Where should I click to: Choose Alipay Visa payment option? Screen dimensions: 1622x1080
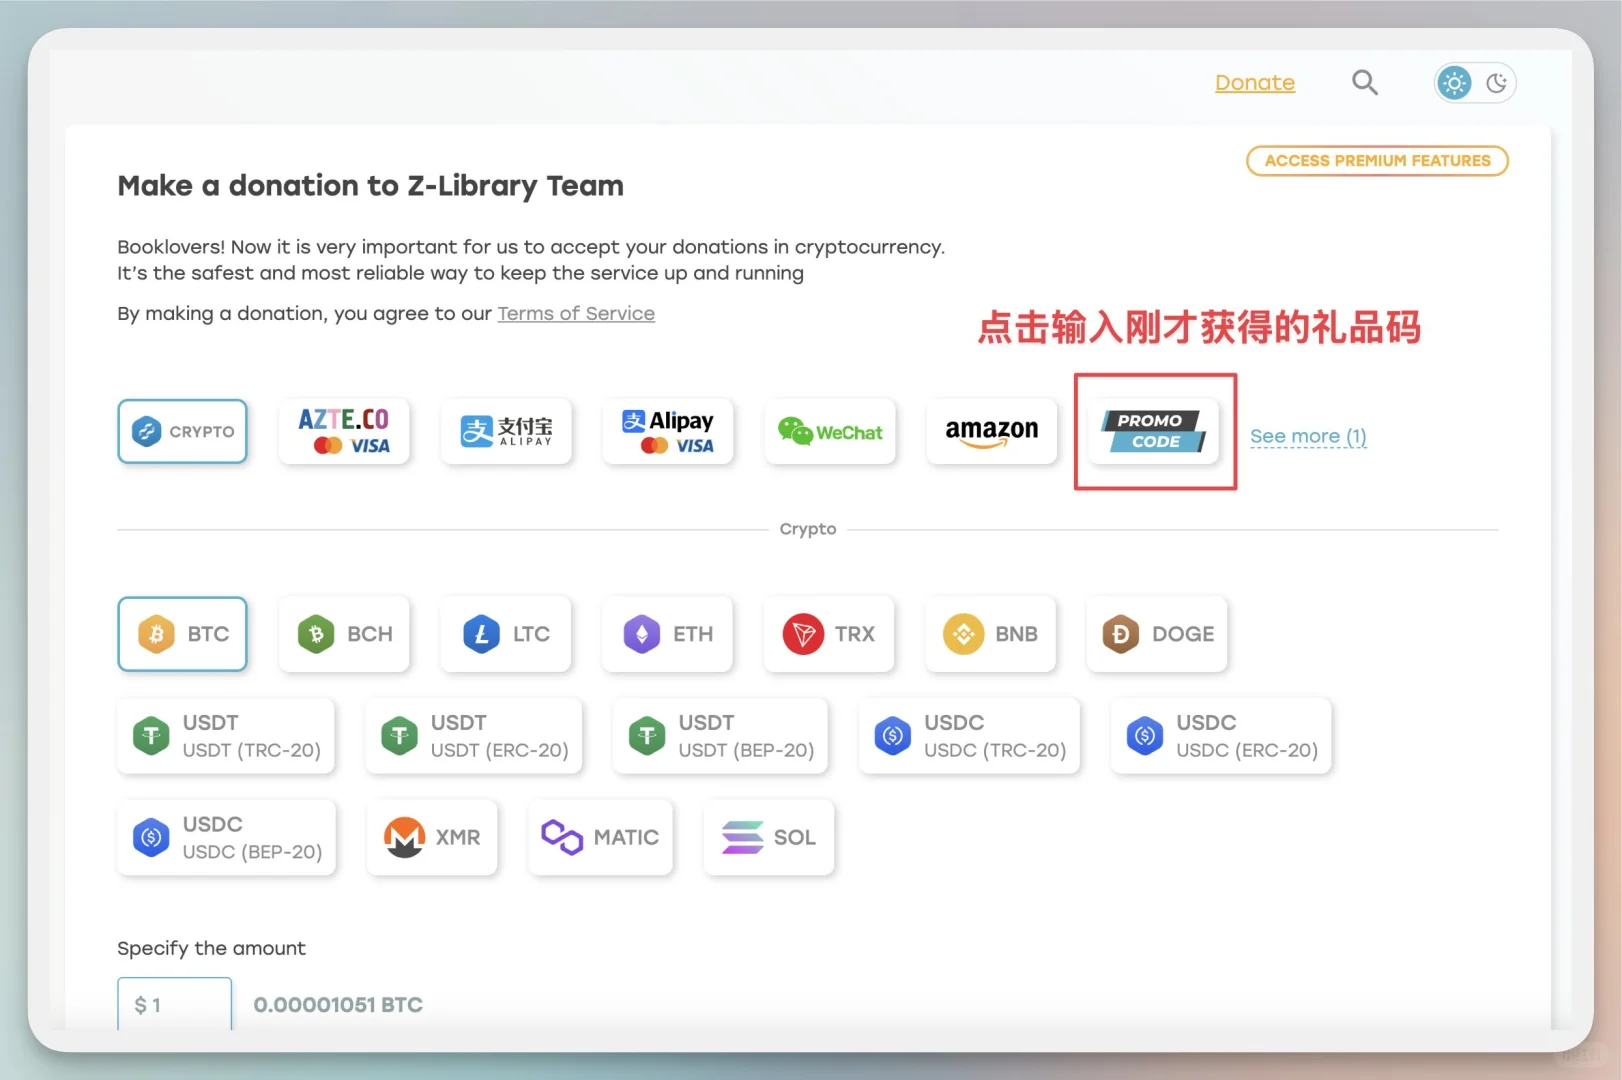click(x=668, y=431)
